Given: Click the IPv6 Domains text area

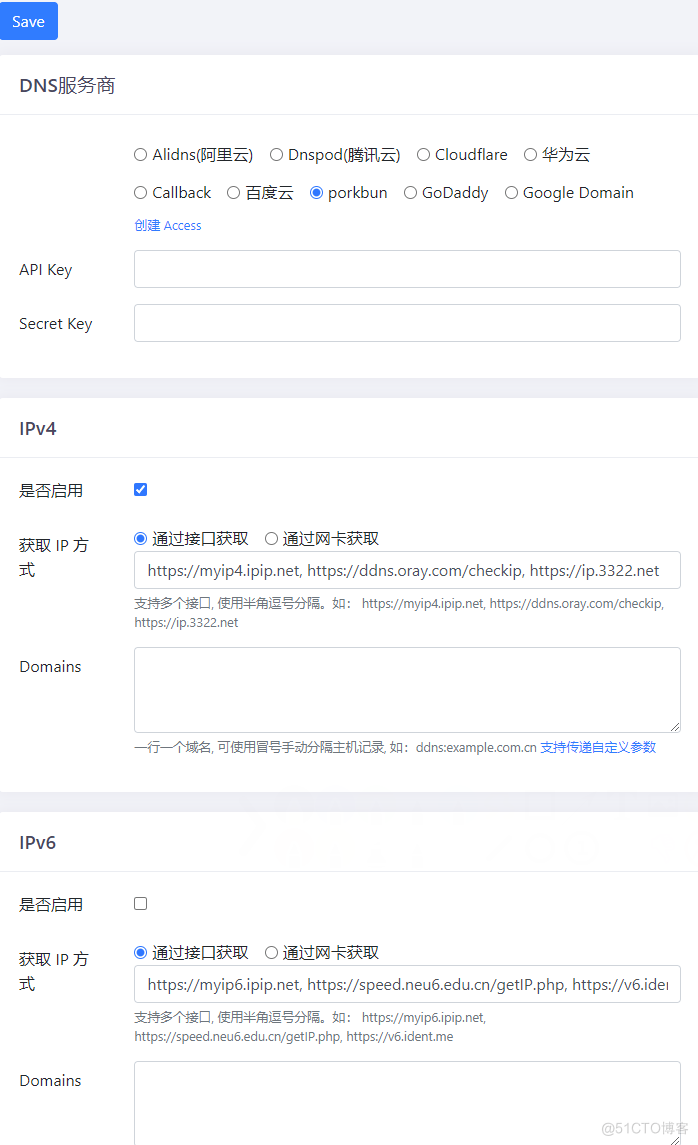Looking at the screenshot, I should click(407, 1103).
